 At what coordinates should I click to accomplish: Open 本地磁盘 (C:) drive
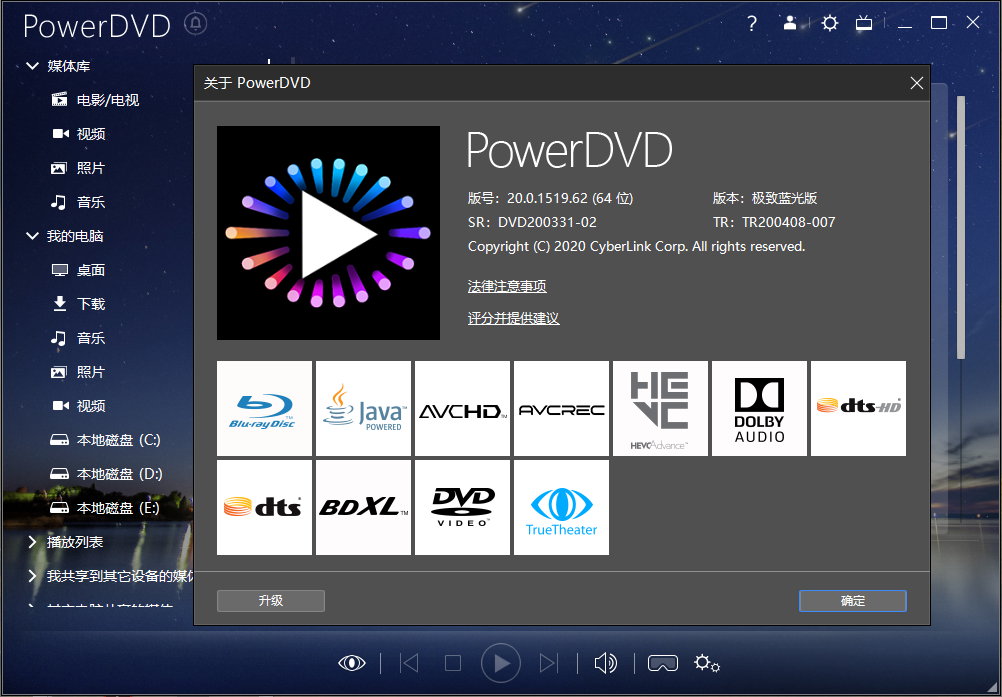(105, 440)
